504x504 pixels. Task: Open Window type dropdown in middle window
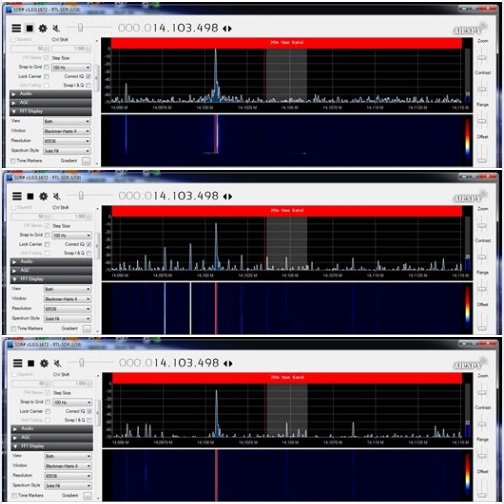(67, 299)
